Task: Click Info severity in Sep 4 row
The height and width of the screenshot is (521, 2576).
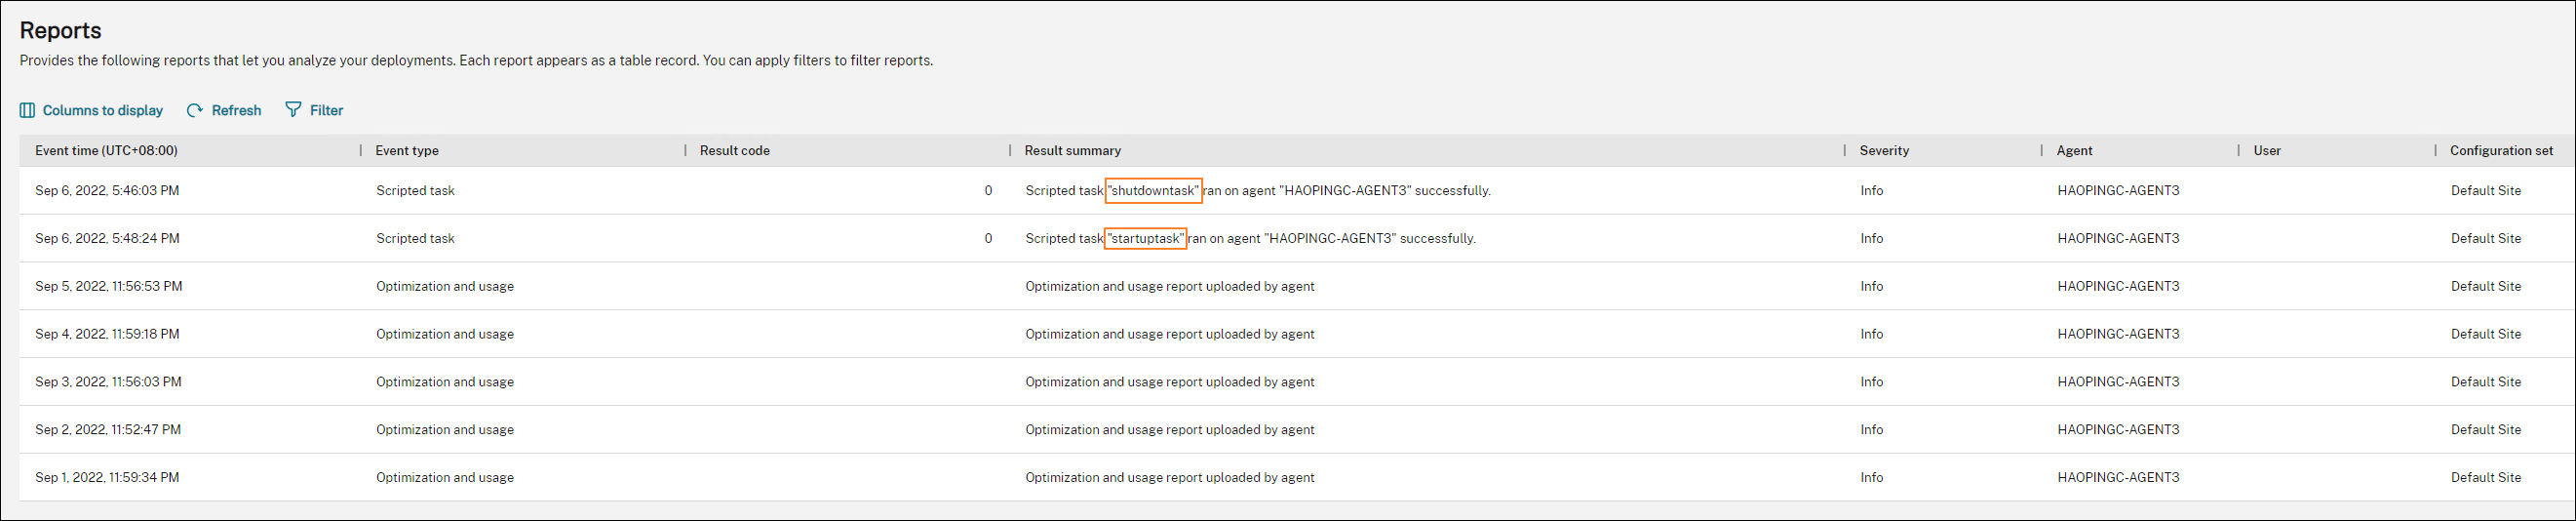Action: pos(1871,335)
